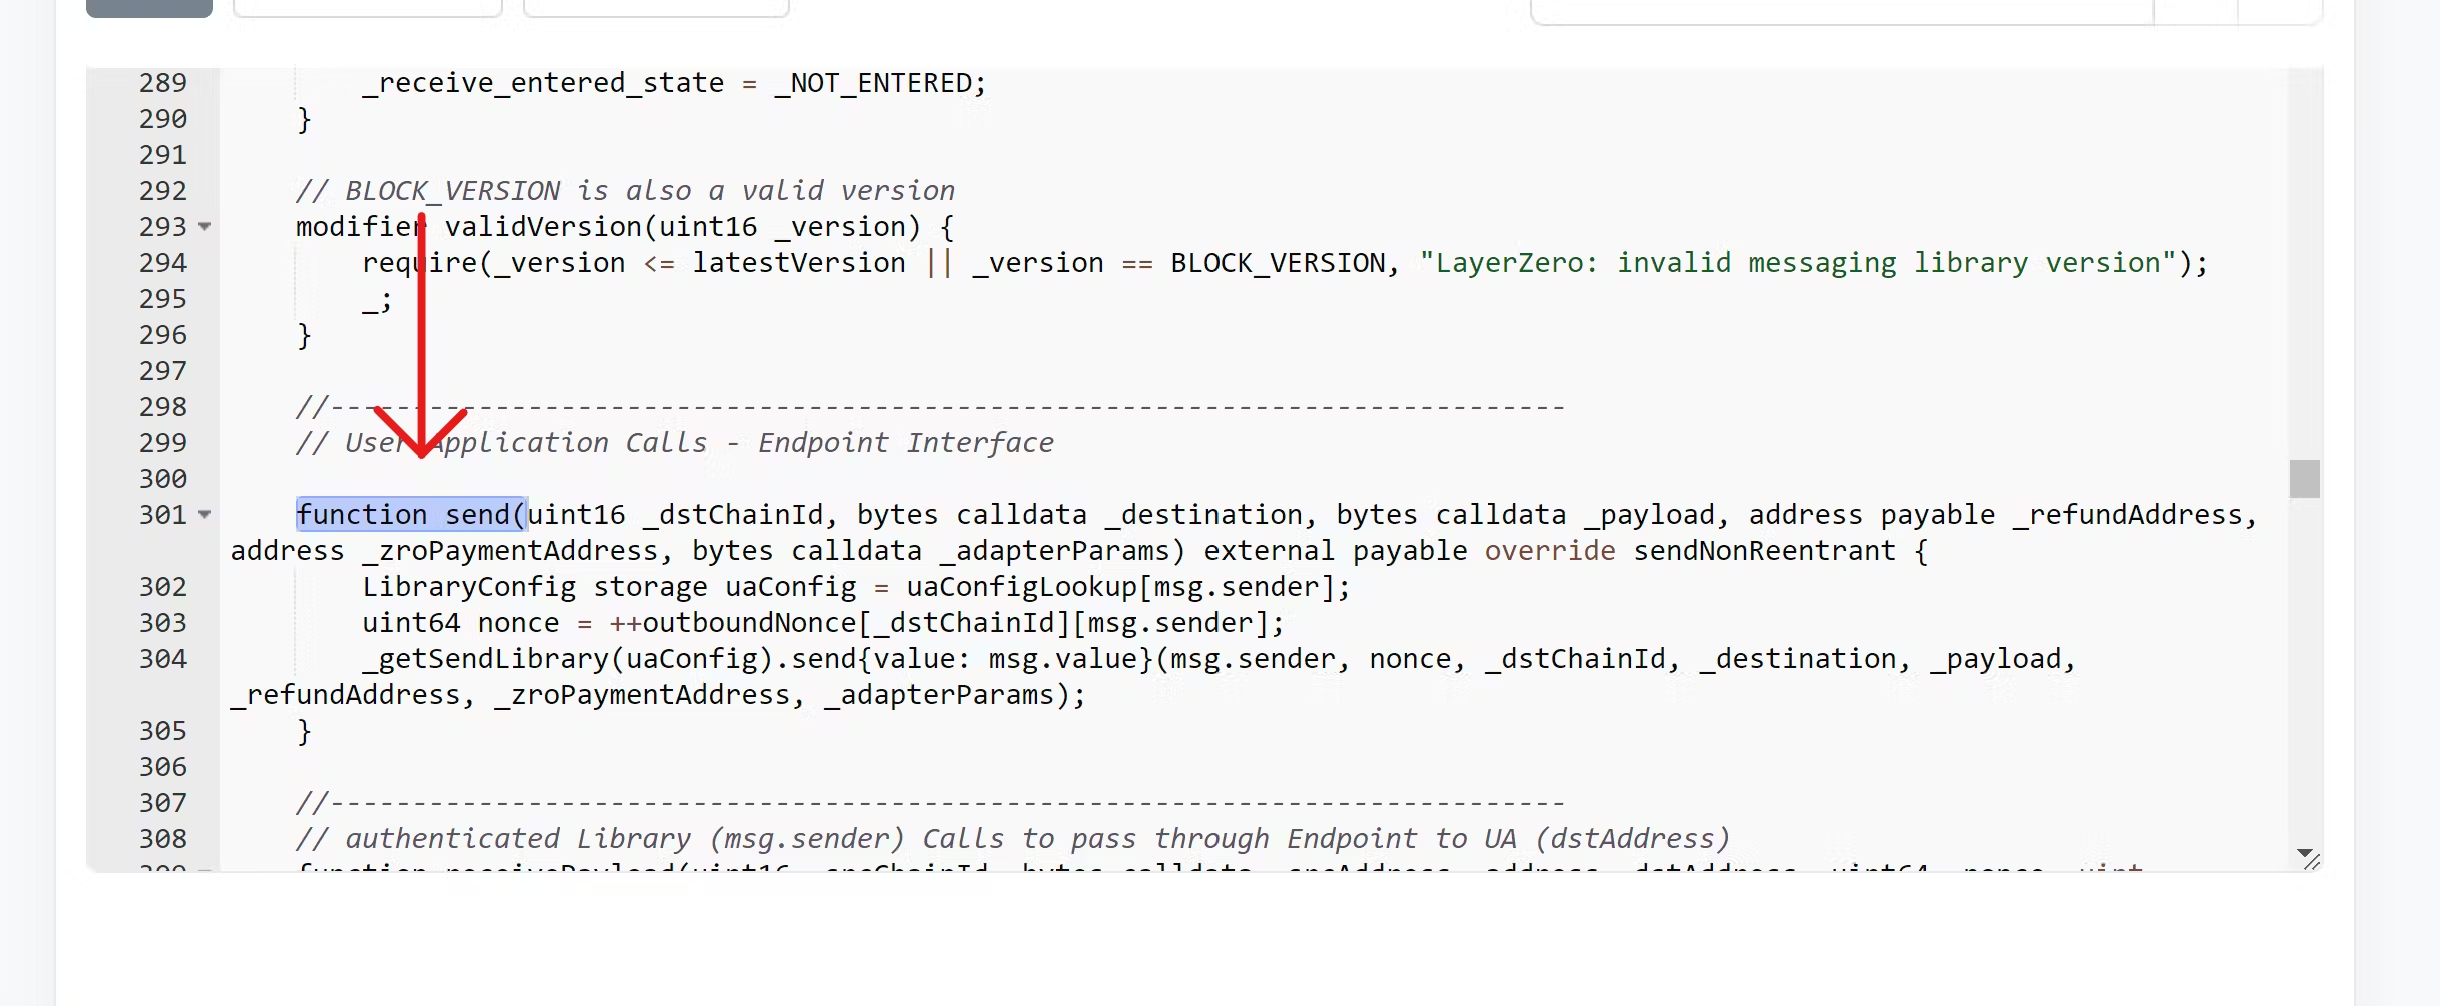Click line number 302 in the gutter
This screenshot has width=2440, height=1006.
click(x=163, y=587)
